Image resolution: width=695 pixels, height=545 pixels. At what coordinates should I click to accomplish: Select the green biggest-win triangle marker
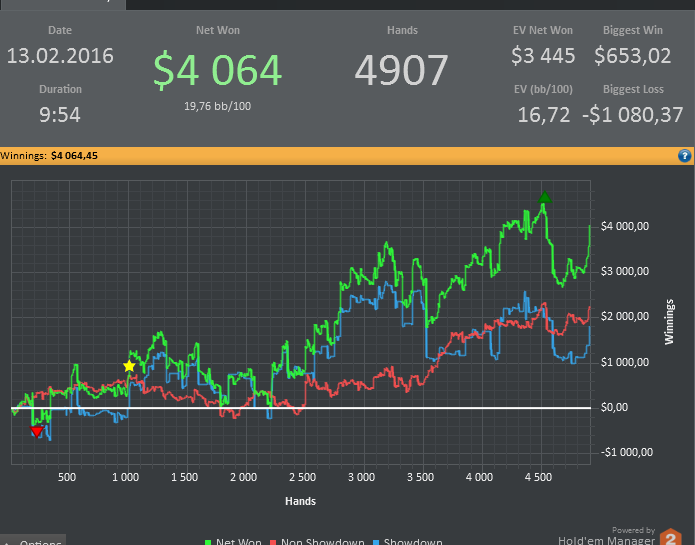[x=544, y=197]
